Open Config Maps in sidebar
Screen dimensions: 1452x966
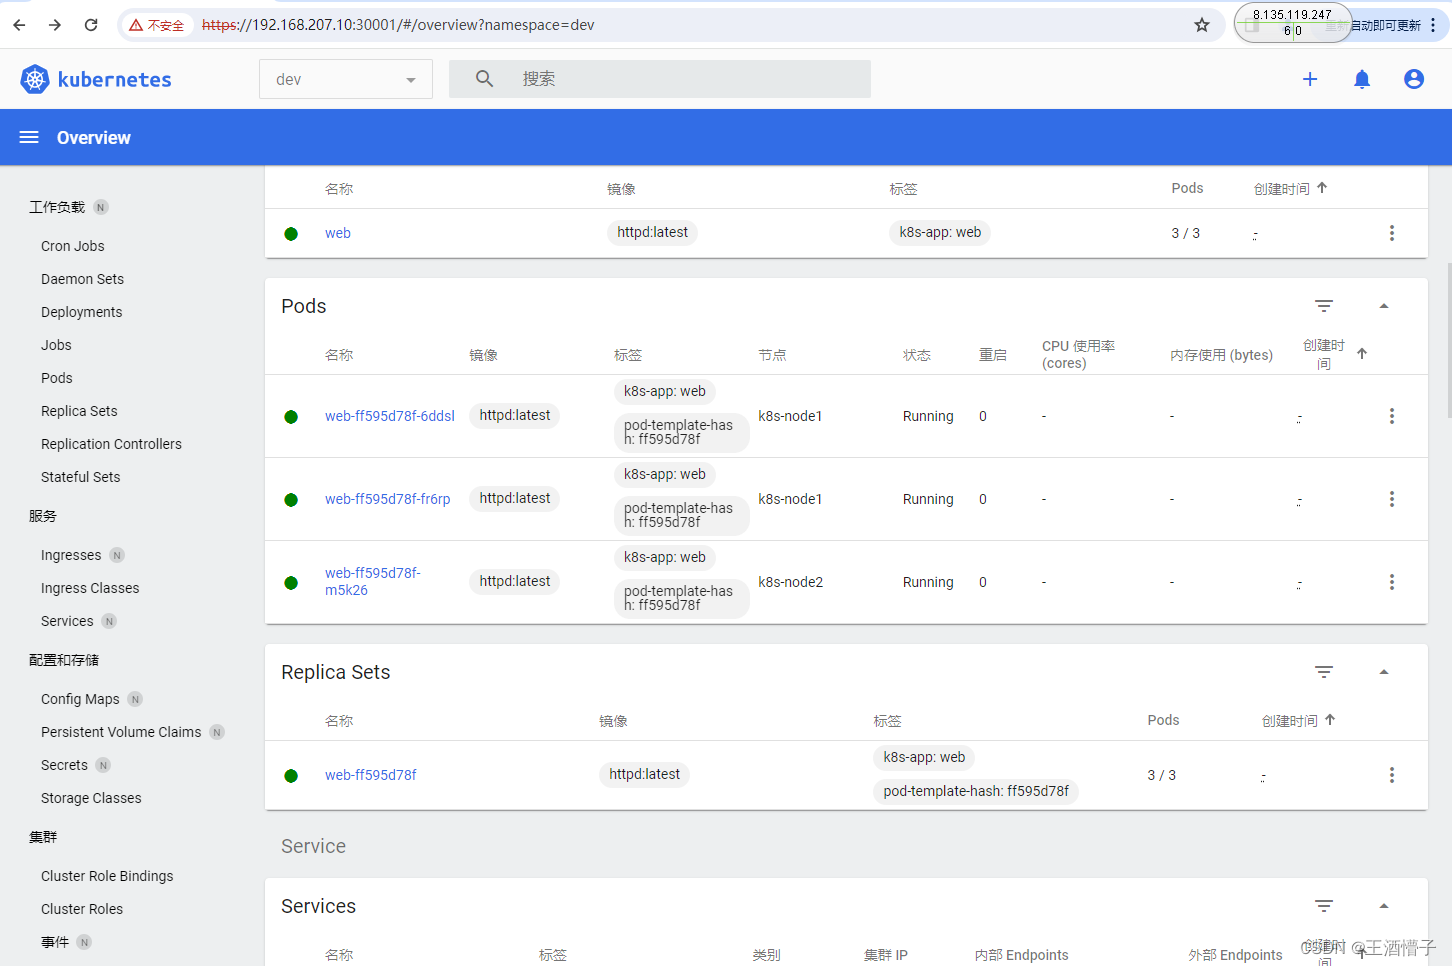pyautogui.click(x=80, y=699)
